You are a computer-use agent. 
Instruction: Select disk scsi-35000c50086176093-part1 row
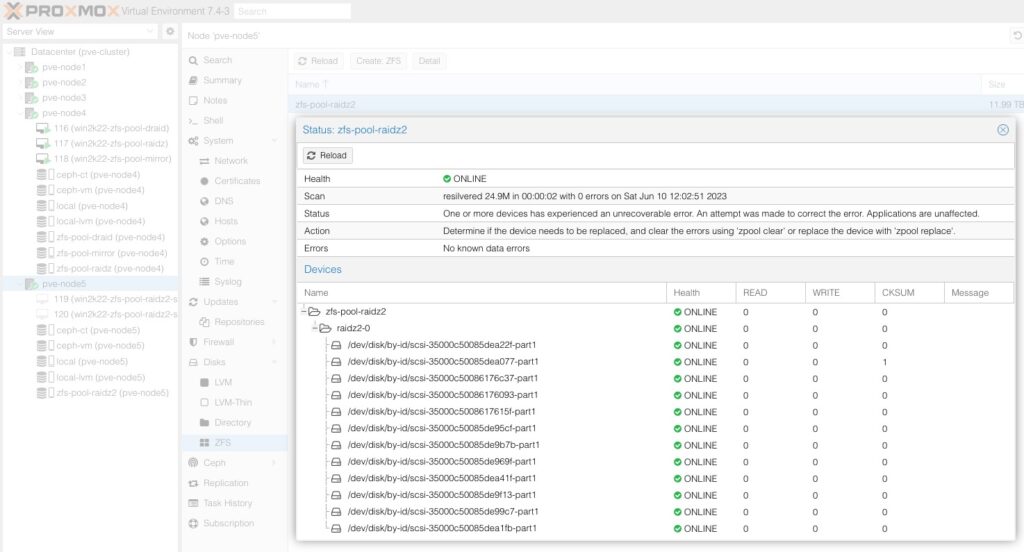pyautogui.click(x=655, y=395)
